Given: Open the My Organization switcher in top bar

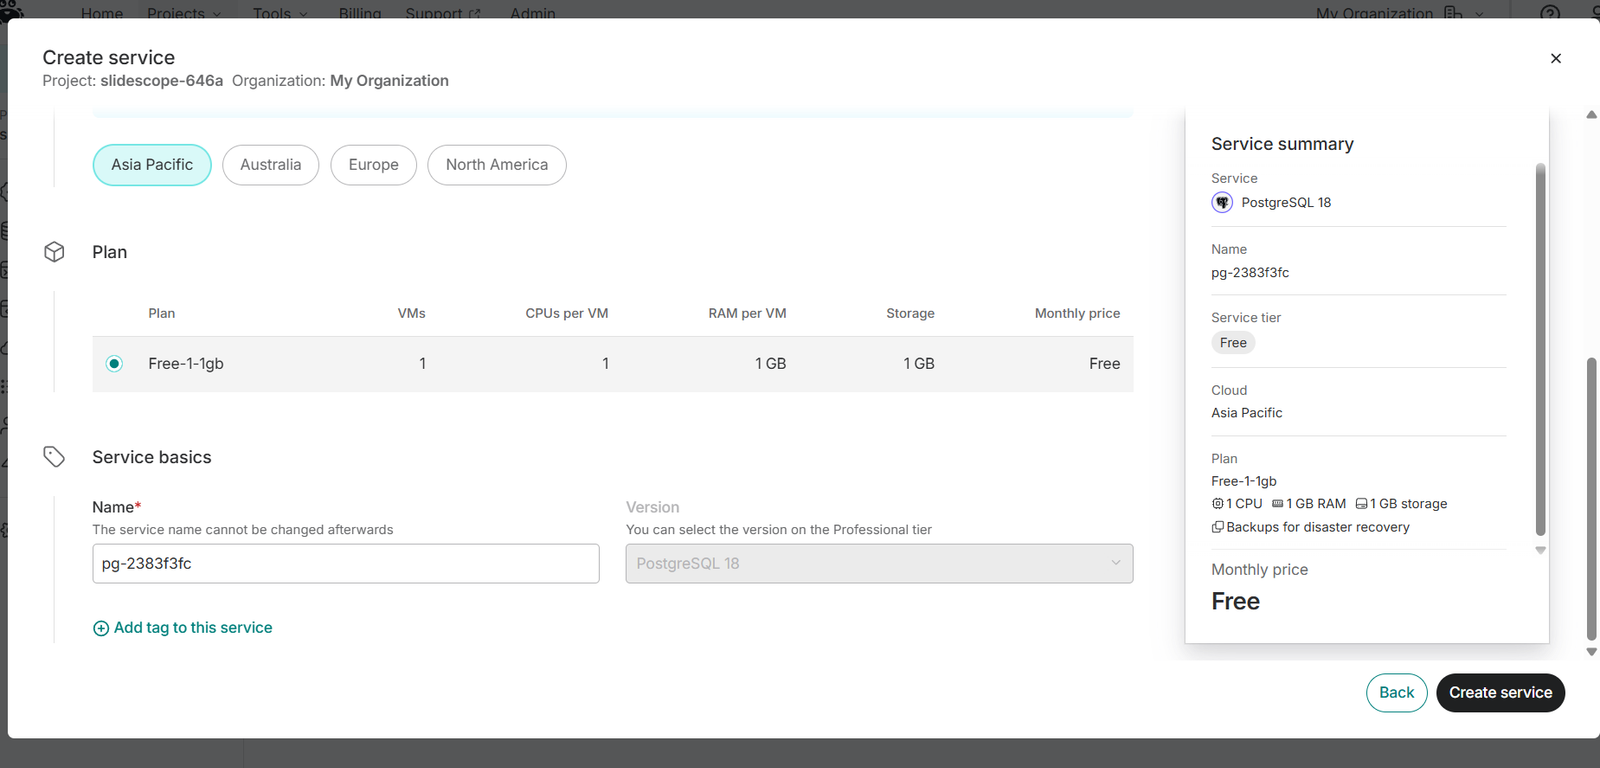Looking at the screenshot, I should (x=1400, y=13).
